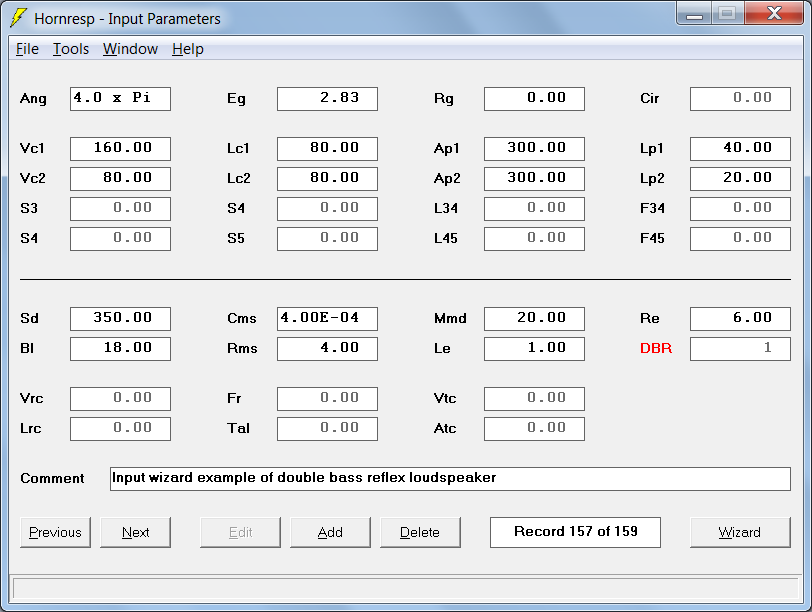Go to the Previous record
This screenshot has width=812, height=612.
(x=55, y=532)
